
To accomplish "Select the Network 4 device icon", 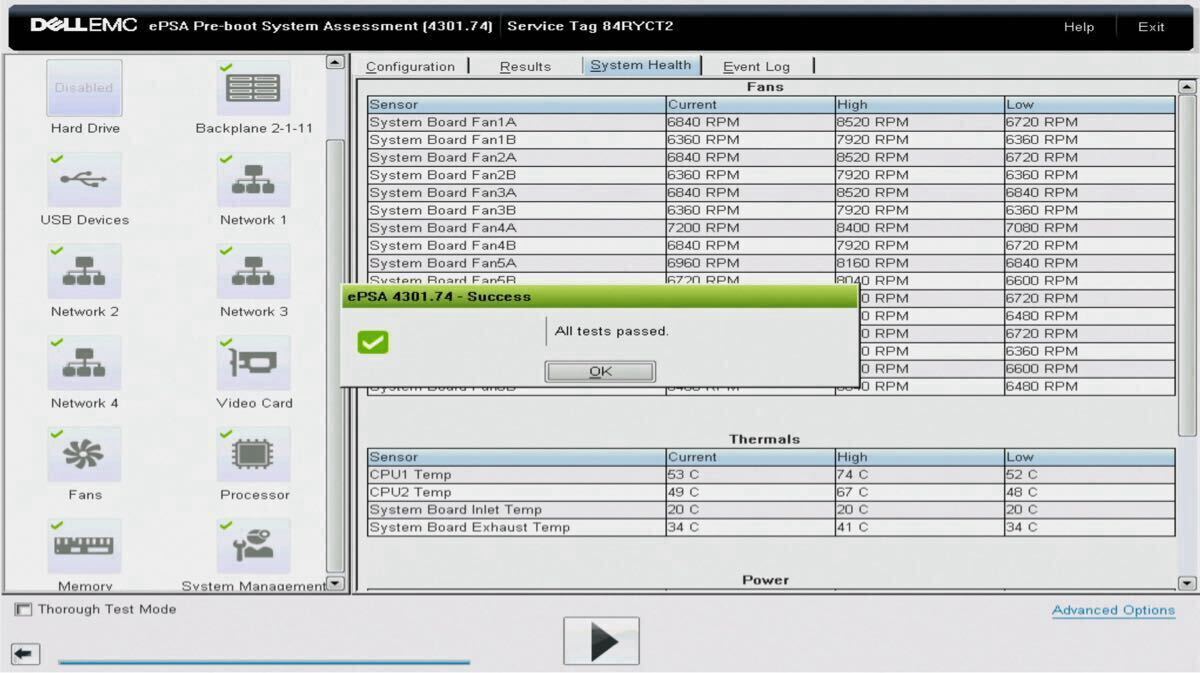I will click(85, 363).
